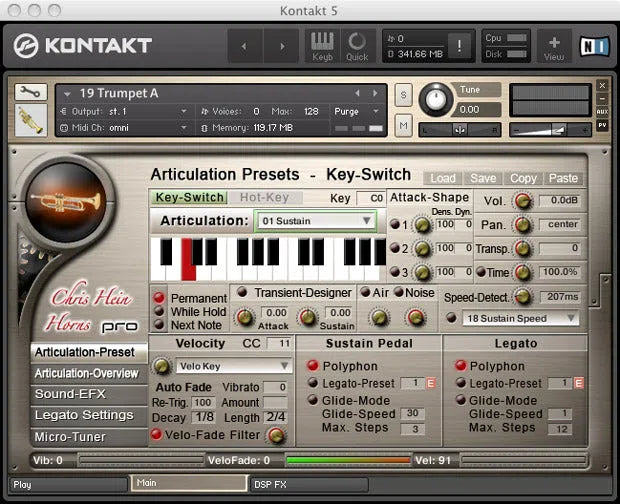Open the Keyb keyboard view icon

[x=322, y=45]
